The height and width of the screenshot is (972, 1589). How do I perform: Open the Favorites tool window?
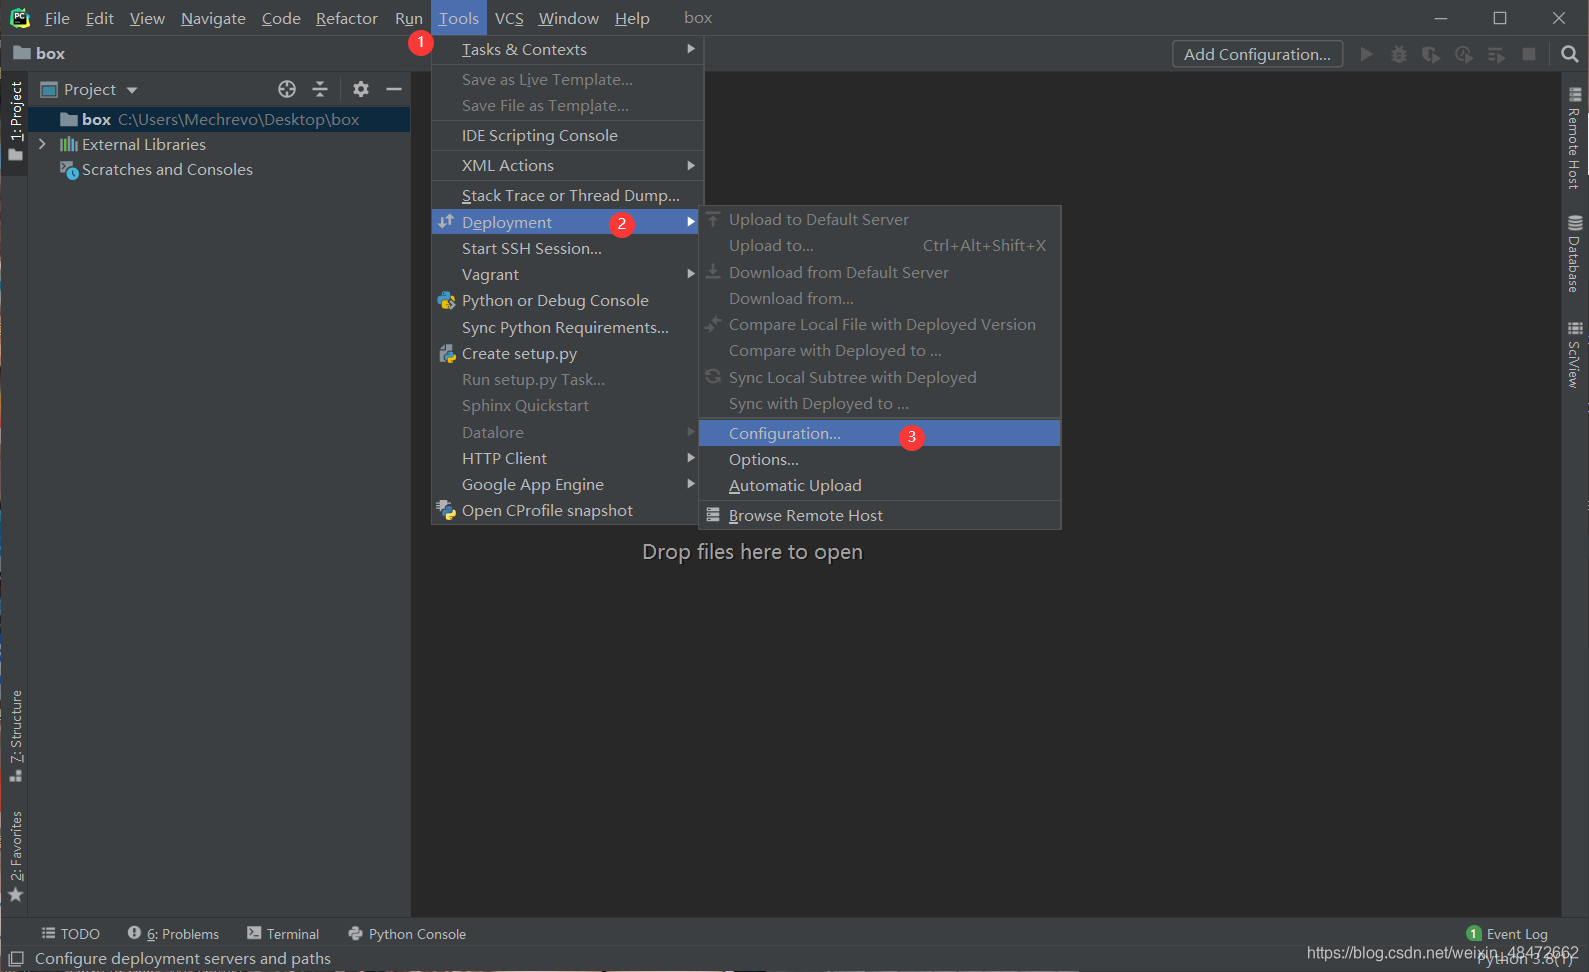15,856
